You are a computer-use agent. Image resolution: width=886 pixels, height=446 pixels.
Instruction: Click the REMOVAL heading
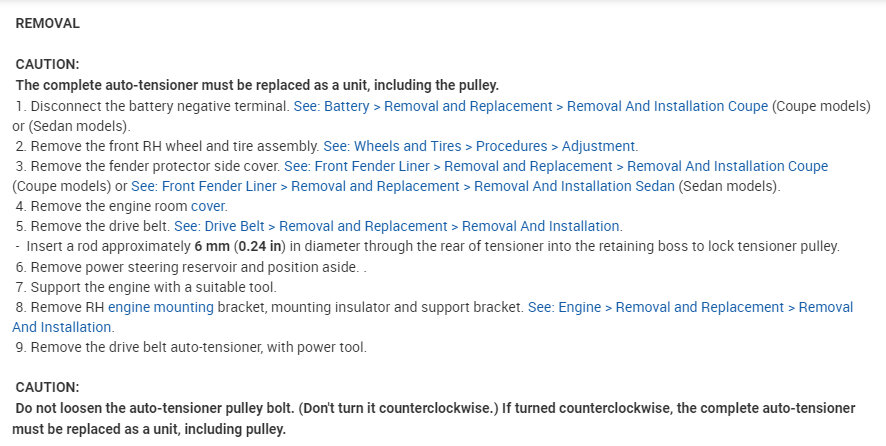click(48, 23)
